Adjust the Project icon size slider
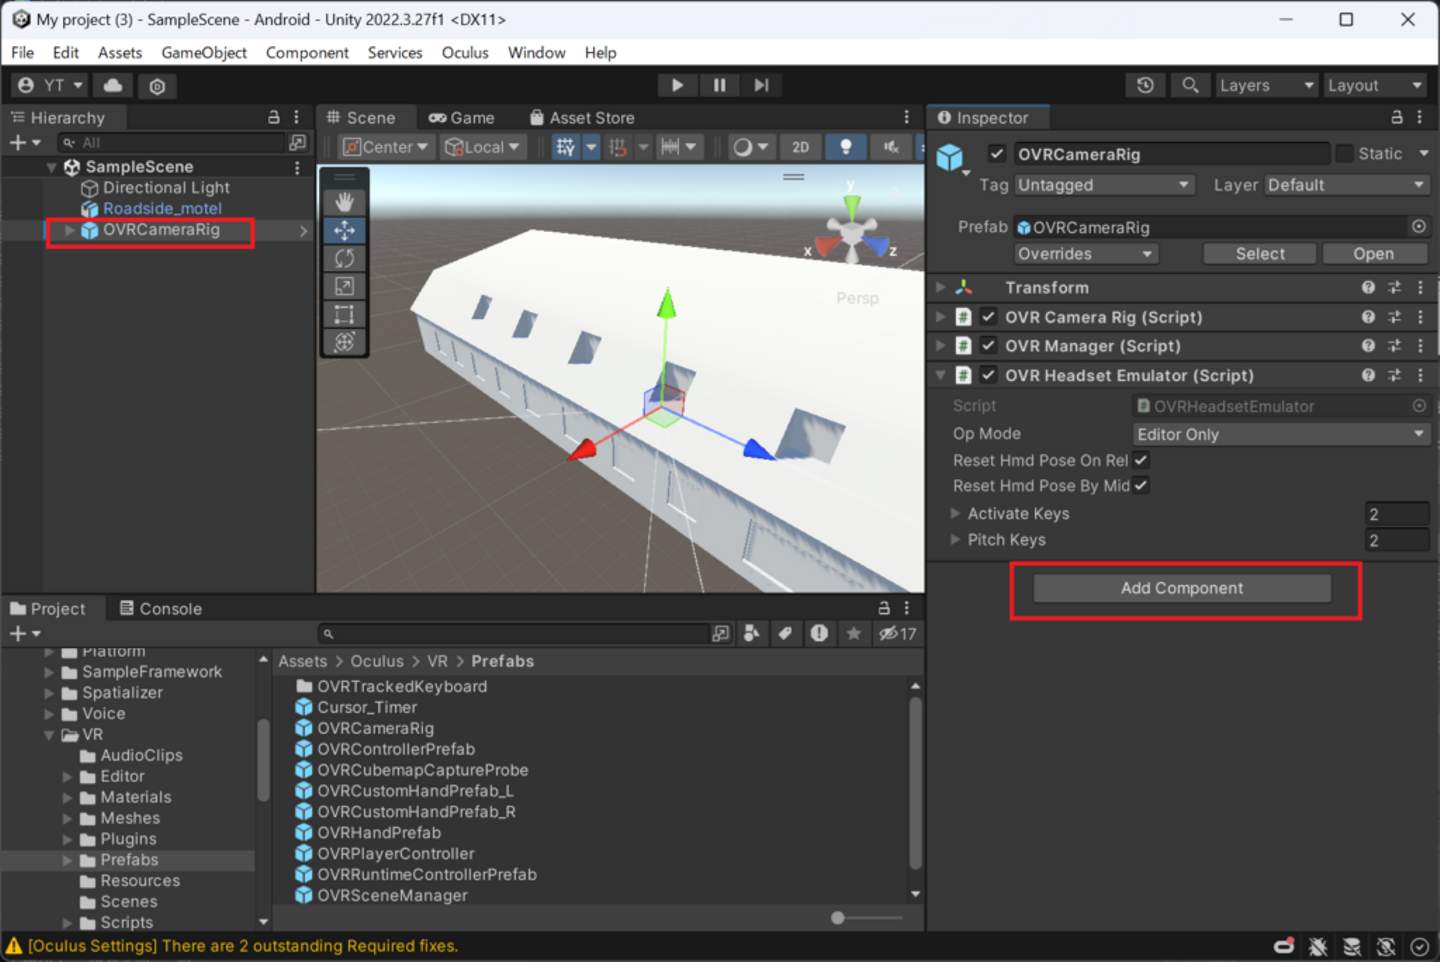1440x962 pixels. pyautogui.click(x=838, y=917)
